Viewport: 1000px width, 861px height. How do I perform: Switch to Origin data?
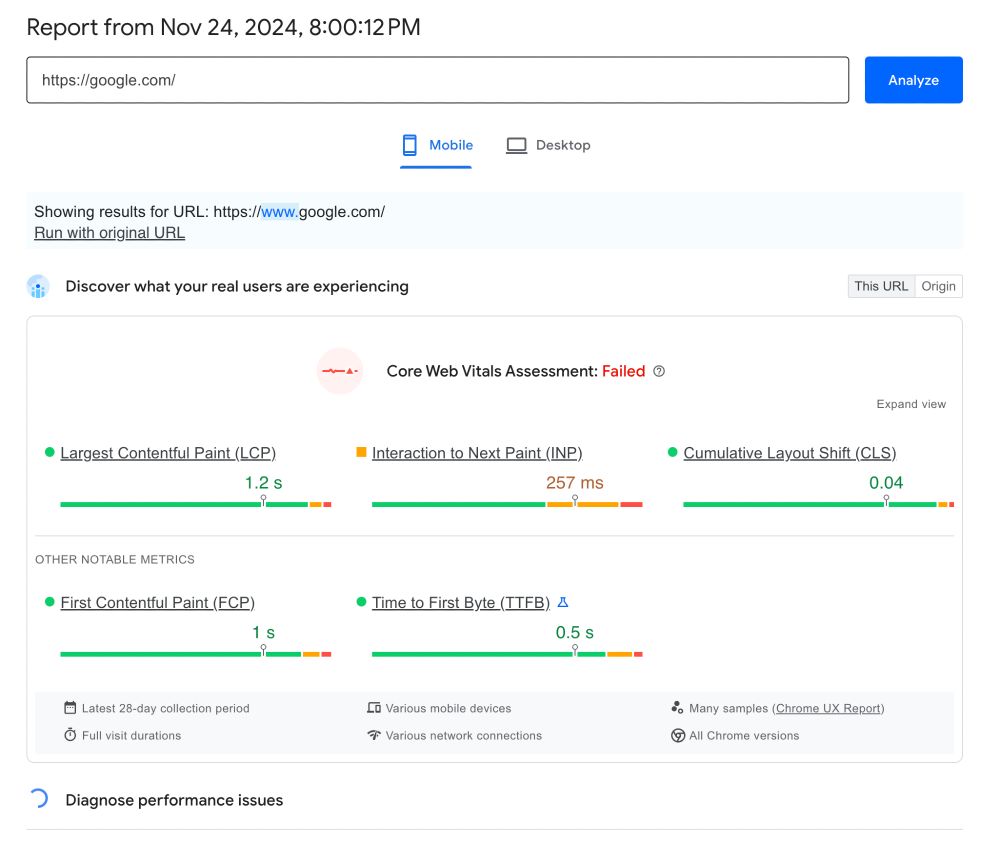coord(938,286)
